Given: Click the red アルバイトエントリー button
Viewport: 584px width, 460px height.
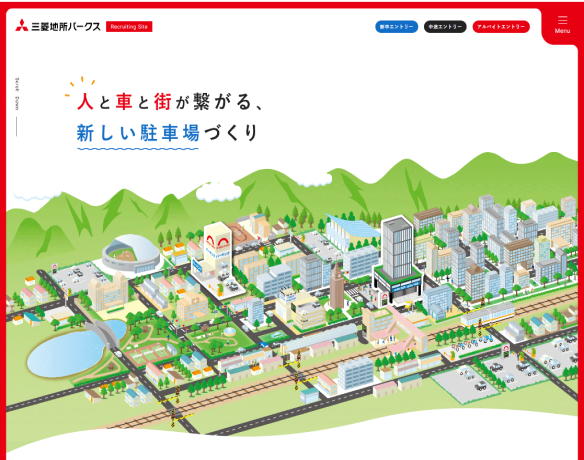Looking at the screenshot, I should (501, 27).
